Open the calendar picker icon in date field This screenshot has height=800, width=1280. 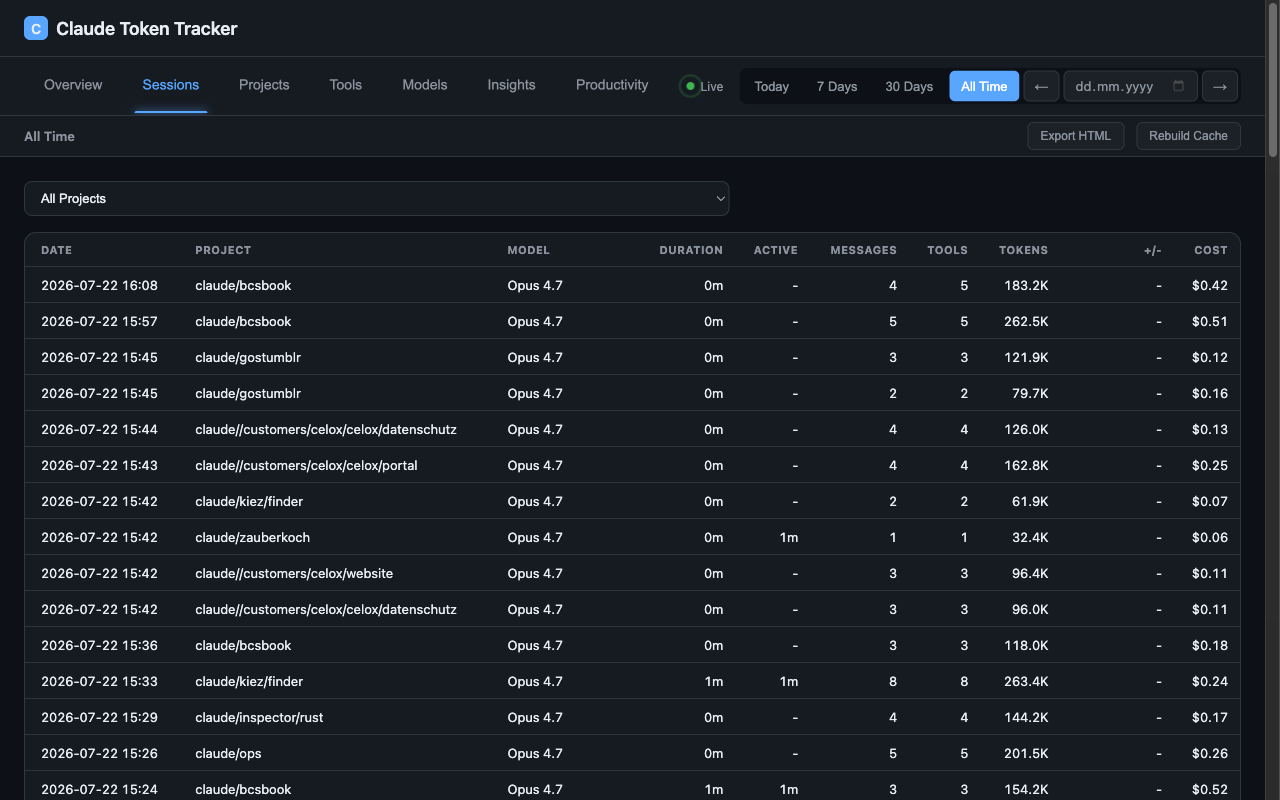1178,86
